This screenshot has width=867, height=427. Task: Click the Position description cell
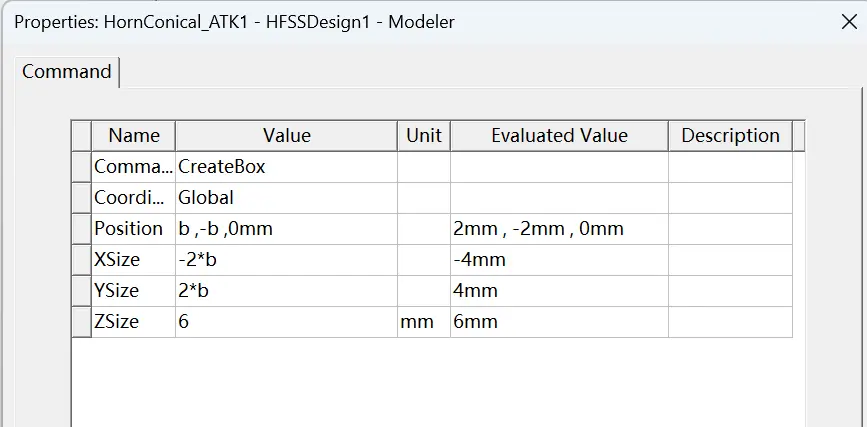pos(730,229)
